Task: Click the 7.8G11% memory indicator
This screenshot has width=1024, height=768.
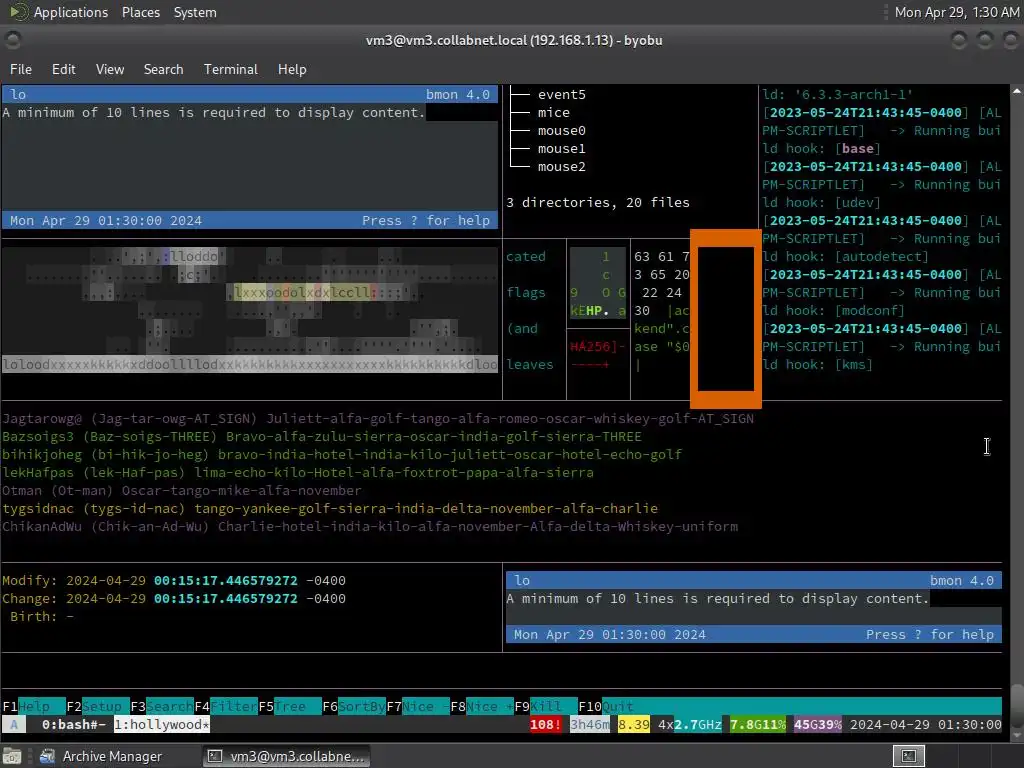Action: (x=758, y=724)
